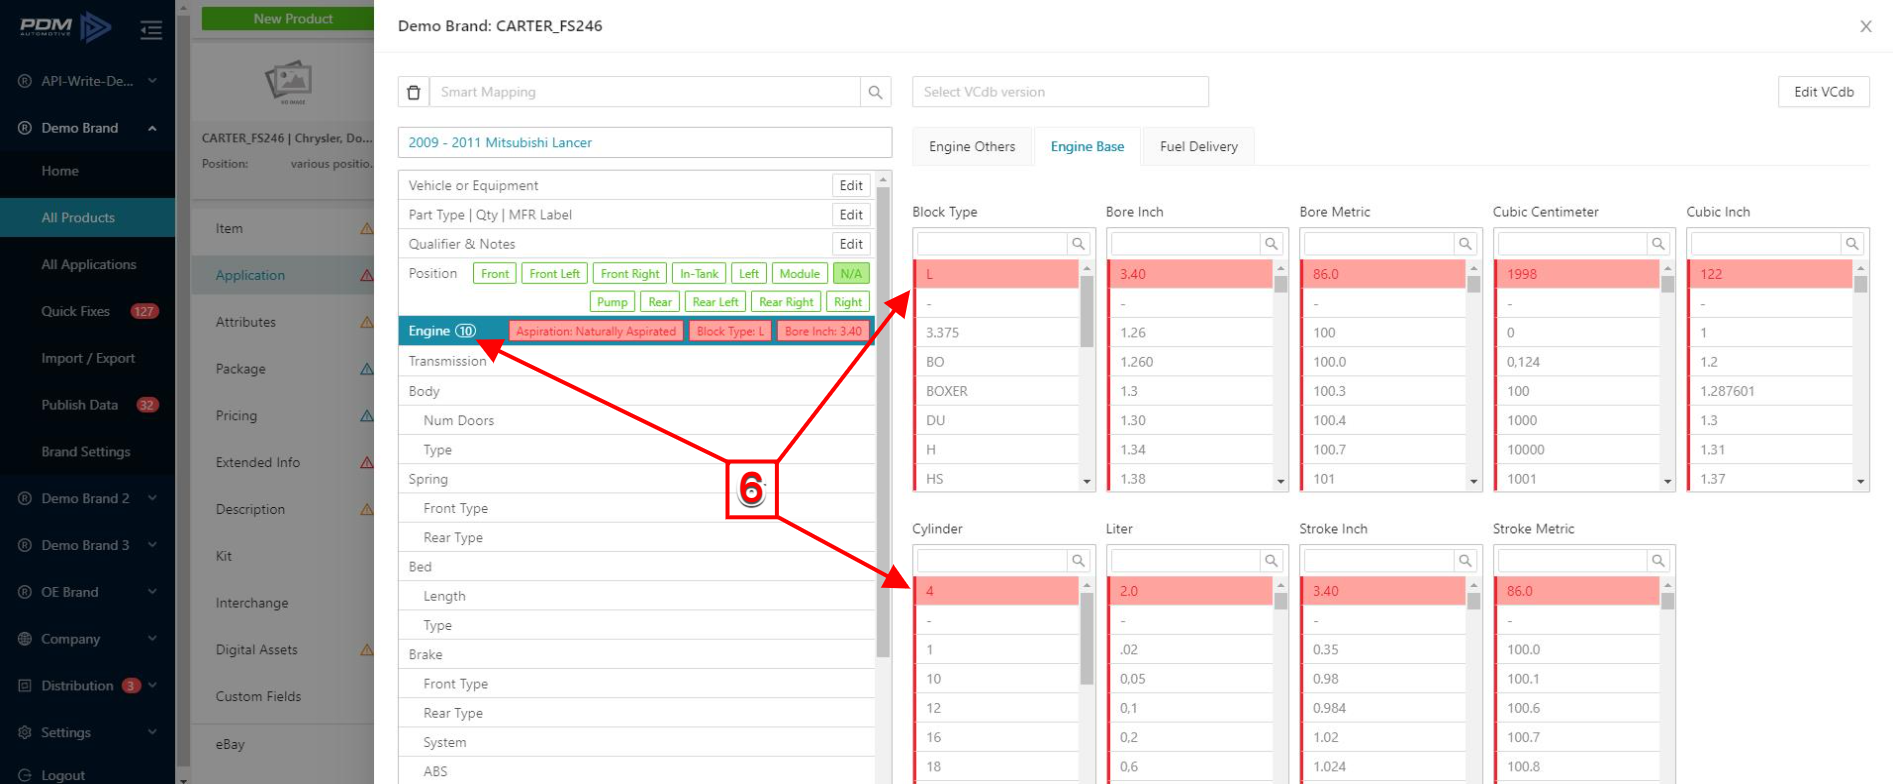Expand the Demo Brand 3 menu

point(152,545)
